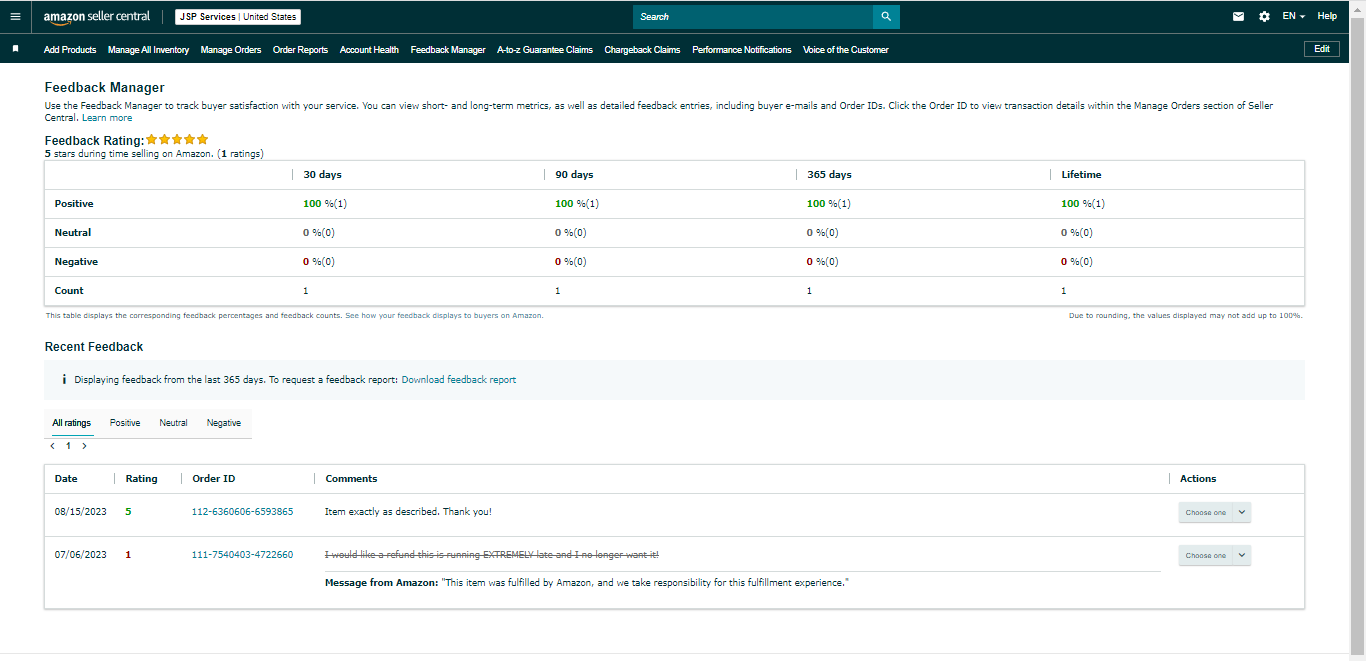Open Manage All Inventory

coord(148,49)
